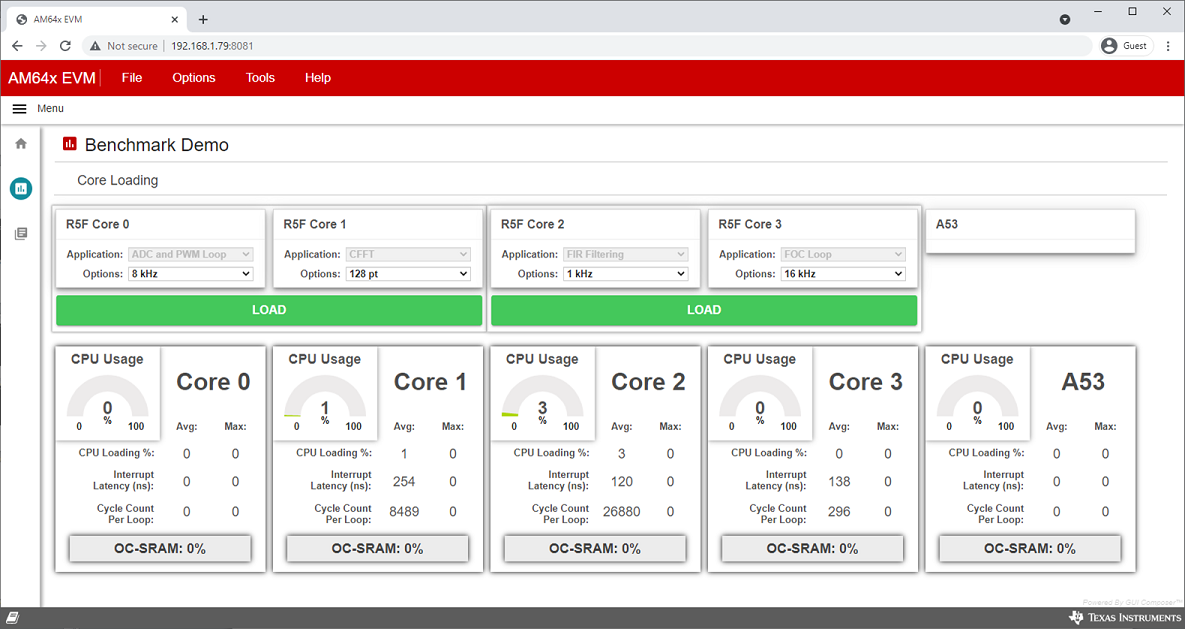Open the console icon at the bottom left

(12, 617)
